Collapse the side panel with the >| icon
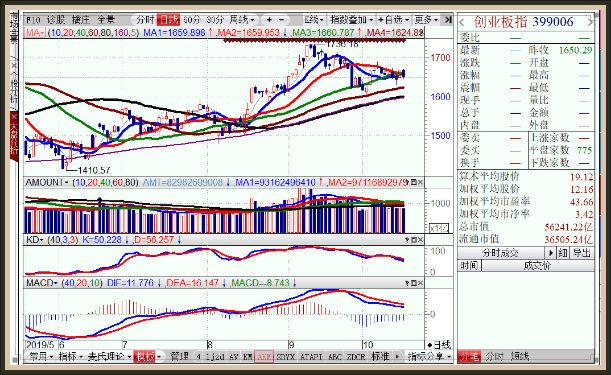This screenshot has width=611, height=375. pos(448,19)
